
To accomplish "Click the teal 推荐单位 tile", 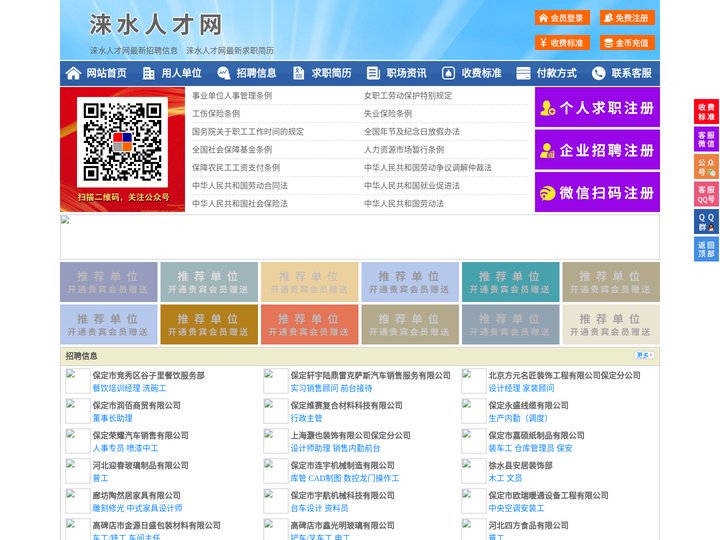I will pos(511,282).
